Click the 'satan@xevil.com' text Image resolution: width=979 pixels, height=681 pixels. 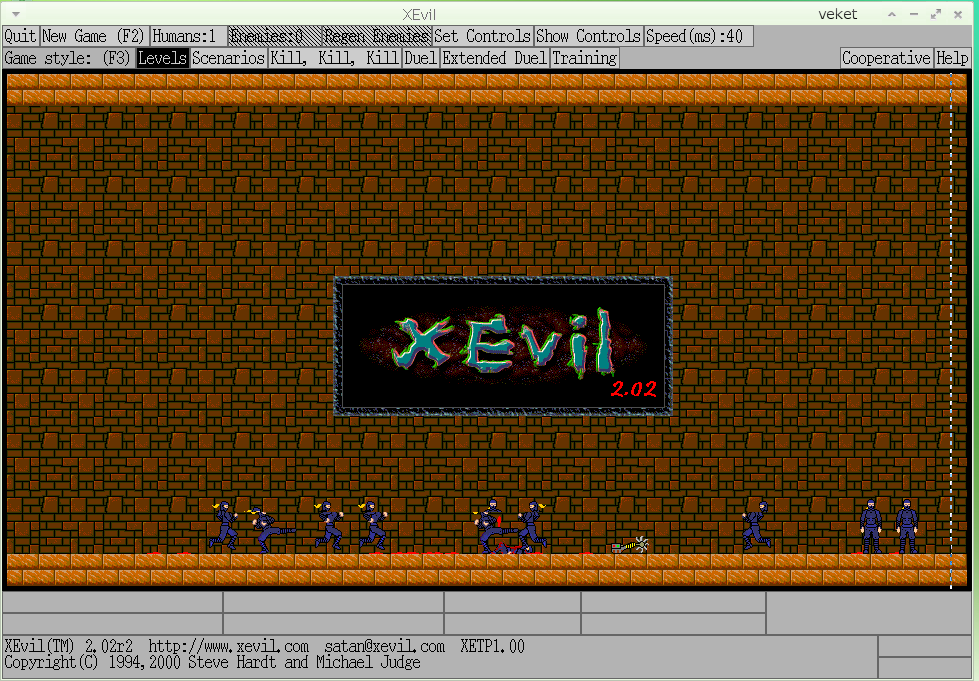click(x=385, y=646)
